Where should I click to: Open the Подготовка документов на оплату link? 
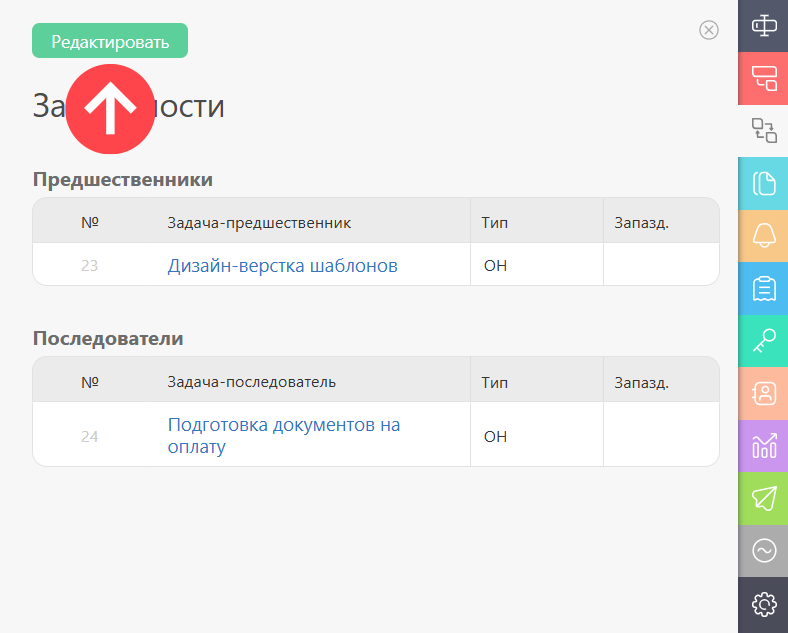[283, 436]
